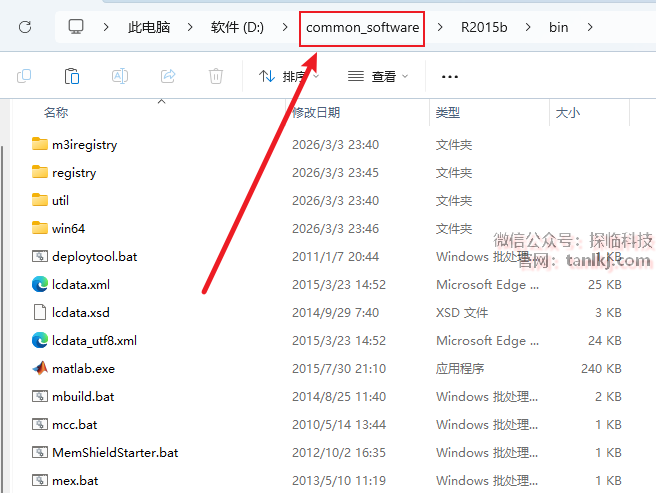
Task: Select the file name matlab.exe
Action: 83,369
